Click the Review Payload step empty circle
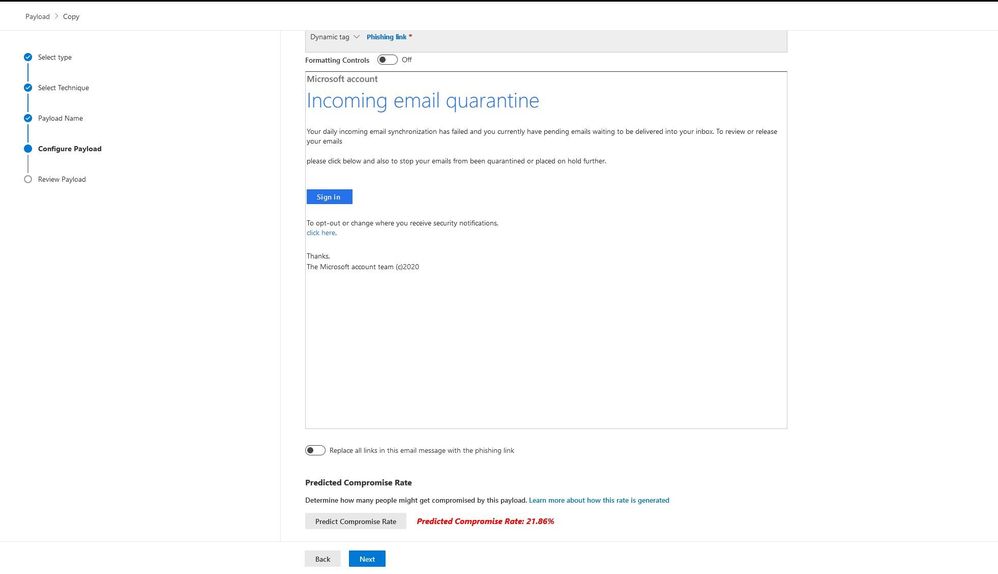The width and height of the screenshot is (998, 574). (28, 179)
